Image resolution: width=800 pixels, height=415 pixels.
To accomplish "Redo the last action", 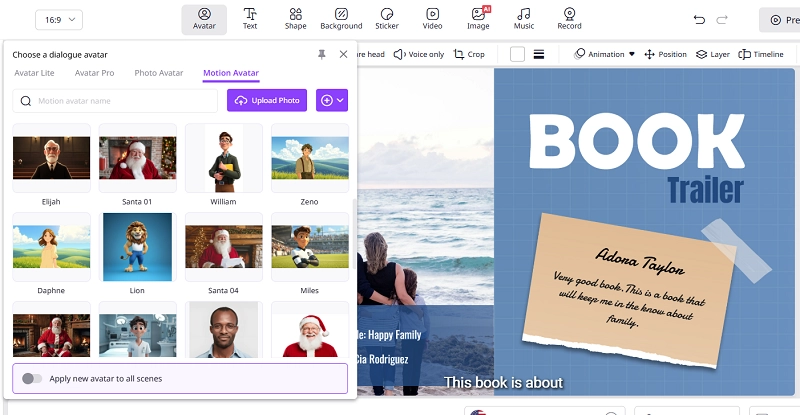I will click(721, 20).
